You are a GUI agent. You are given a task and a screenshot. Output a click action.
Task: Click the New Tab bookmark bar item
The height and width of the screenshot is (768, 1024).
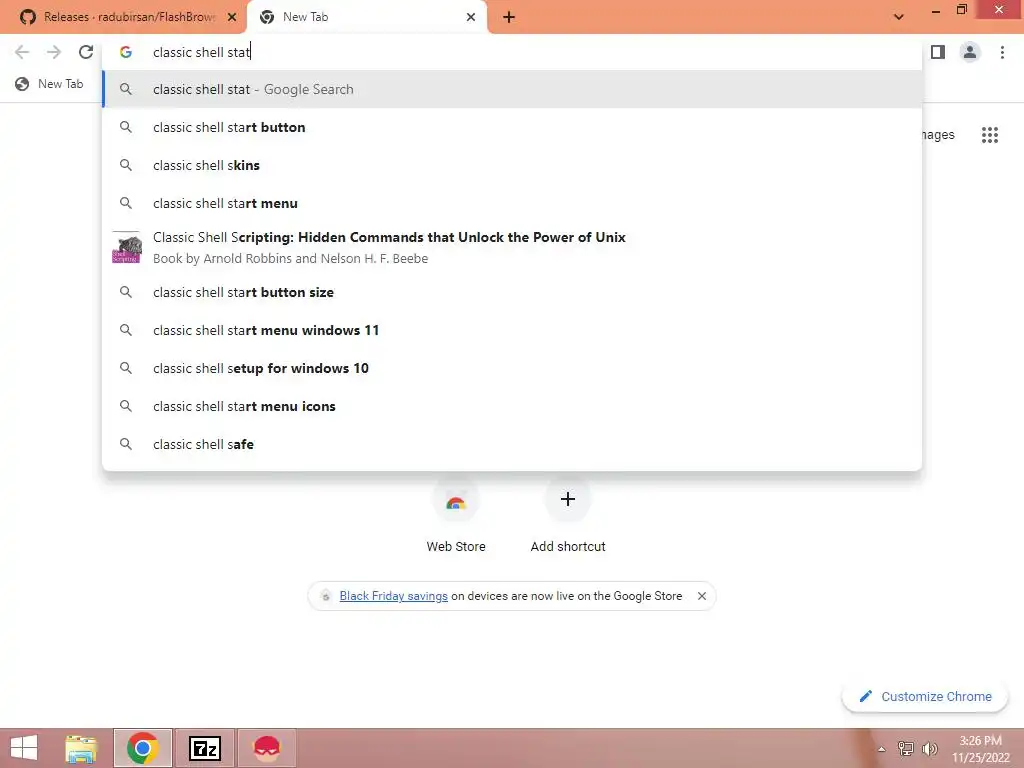click(x=50, y=84)
